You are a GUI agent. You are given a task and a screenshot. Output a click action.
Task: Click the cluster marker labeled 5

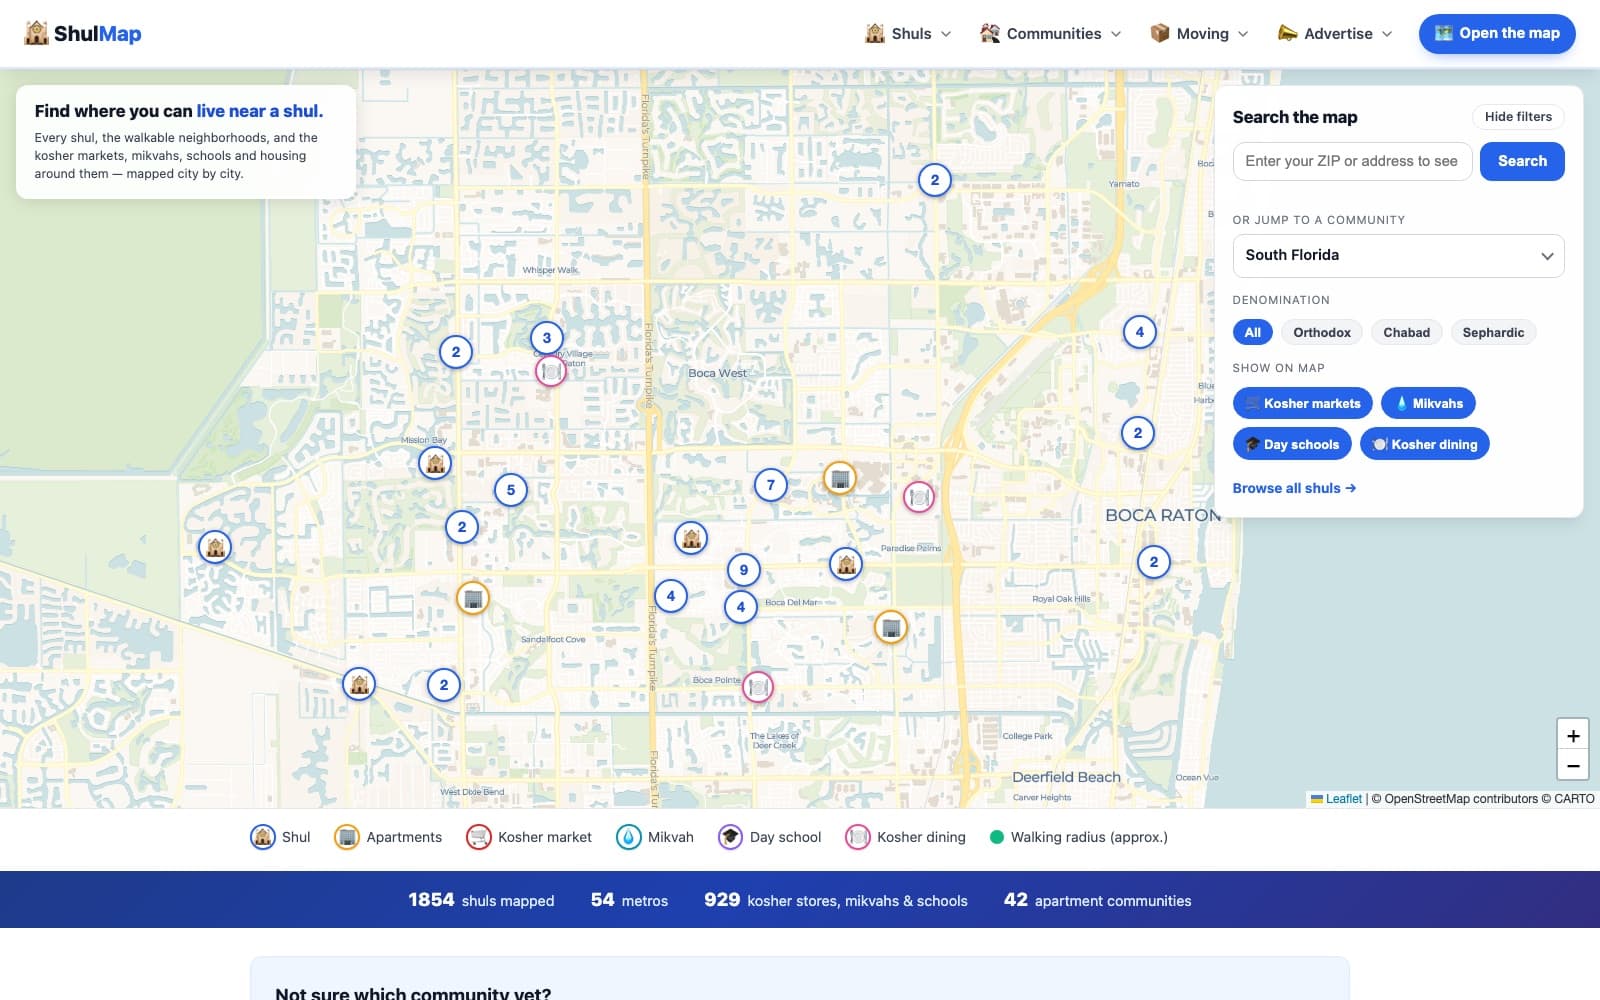511,490
